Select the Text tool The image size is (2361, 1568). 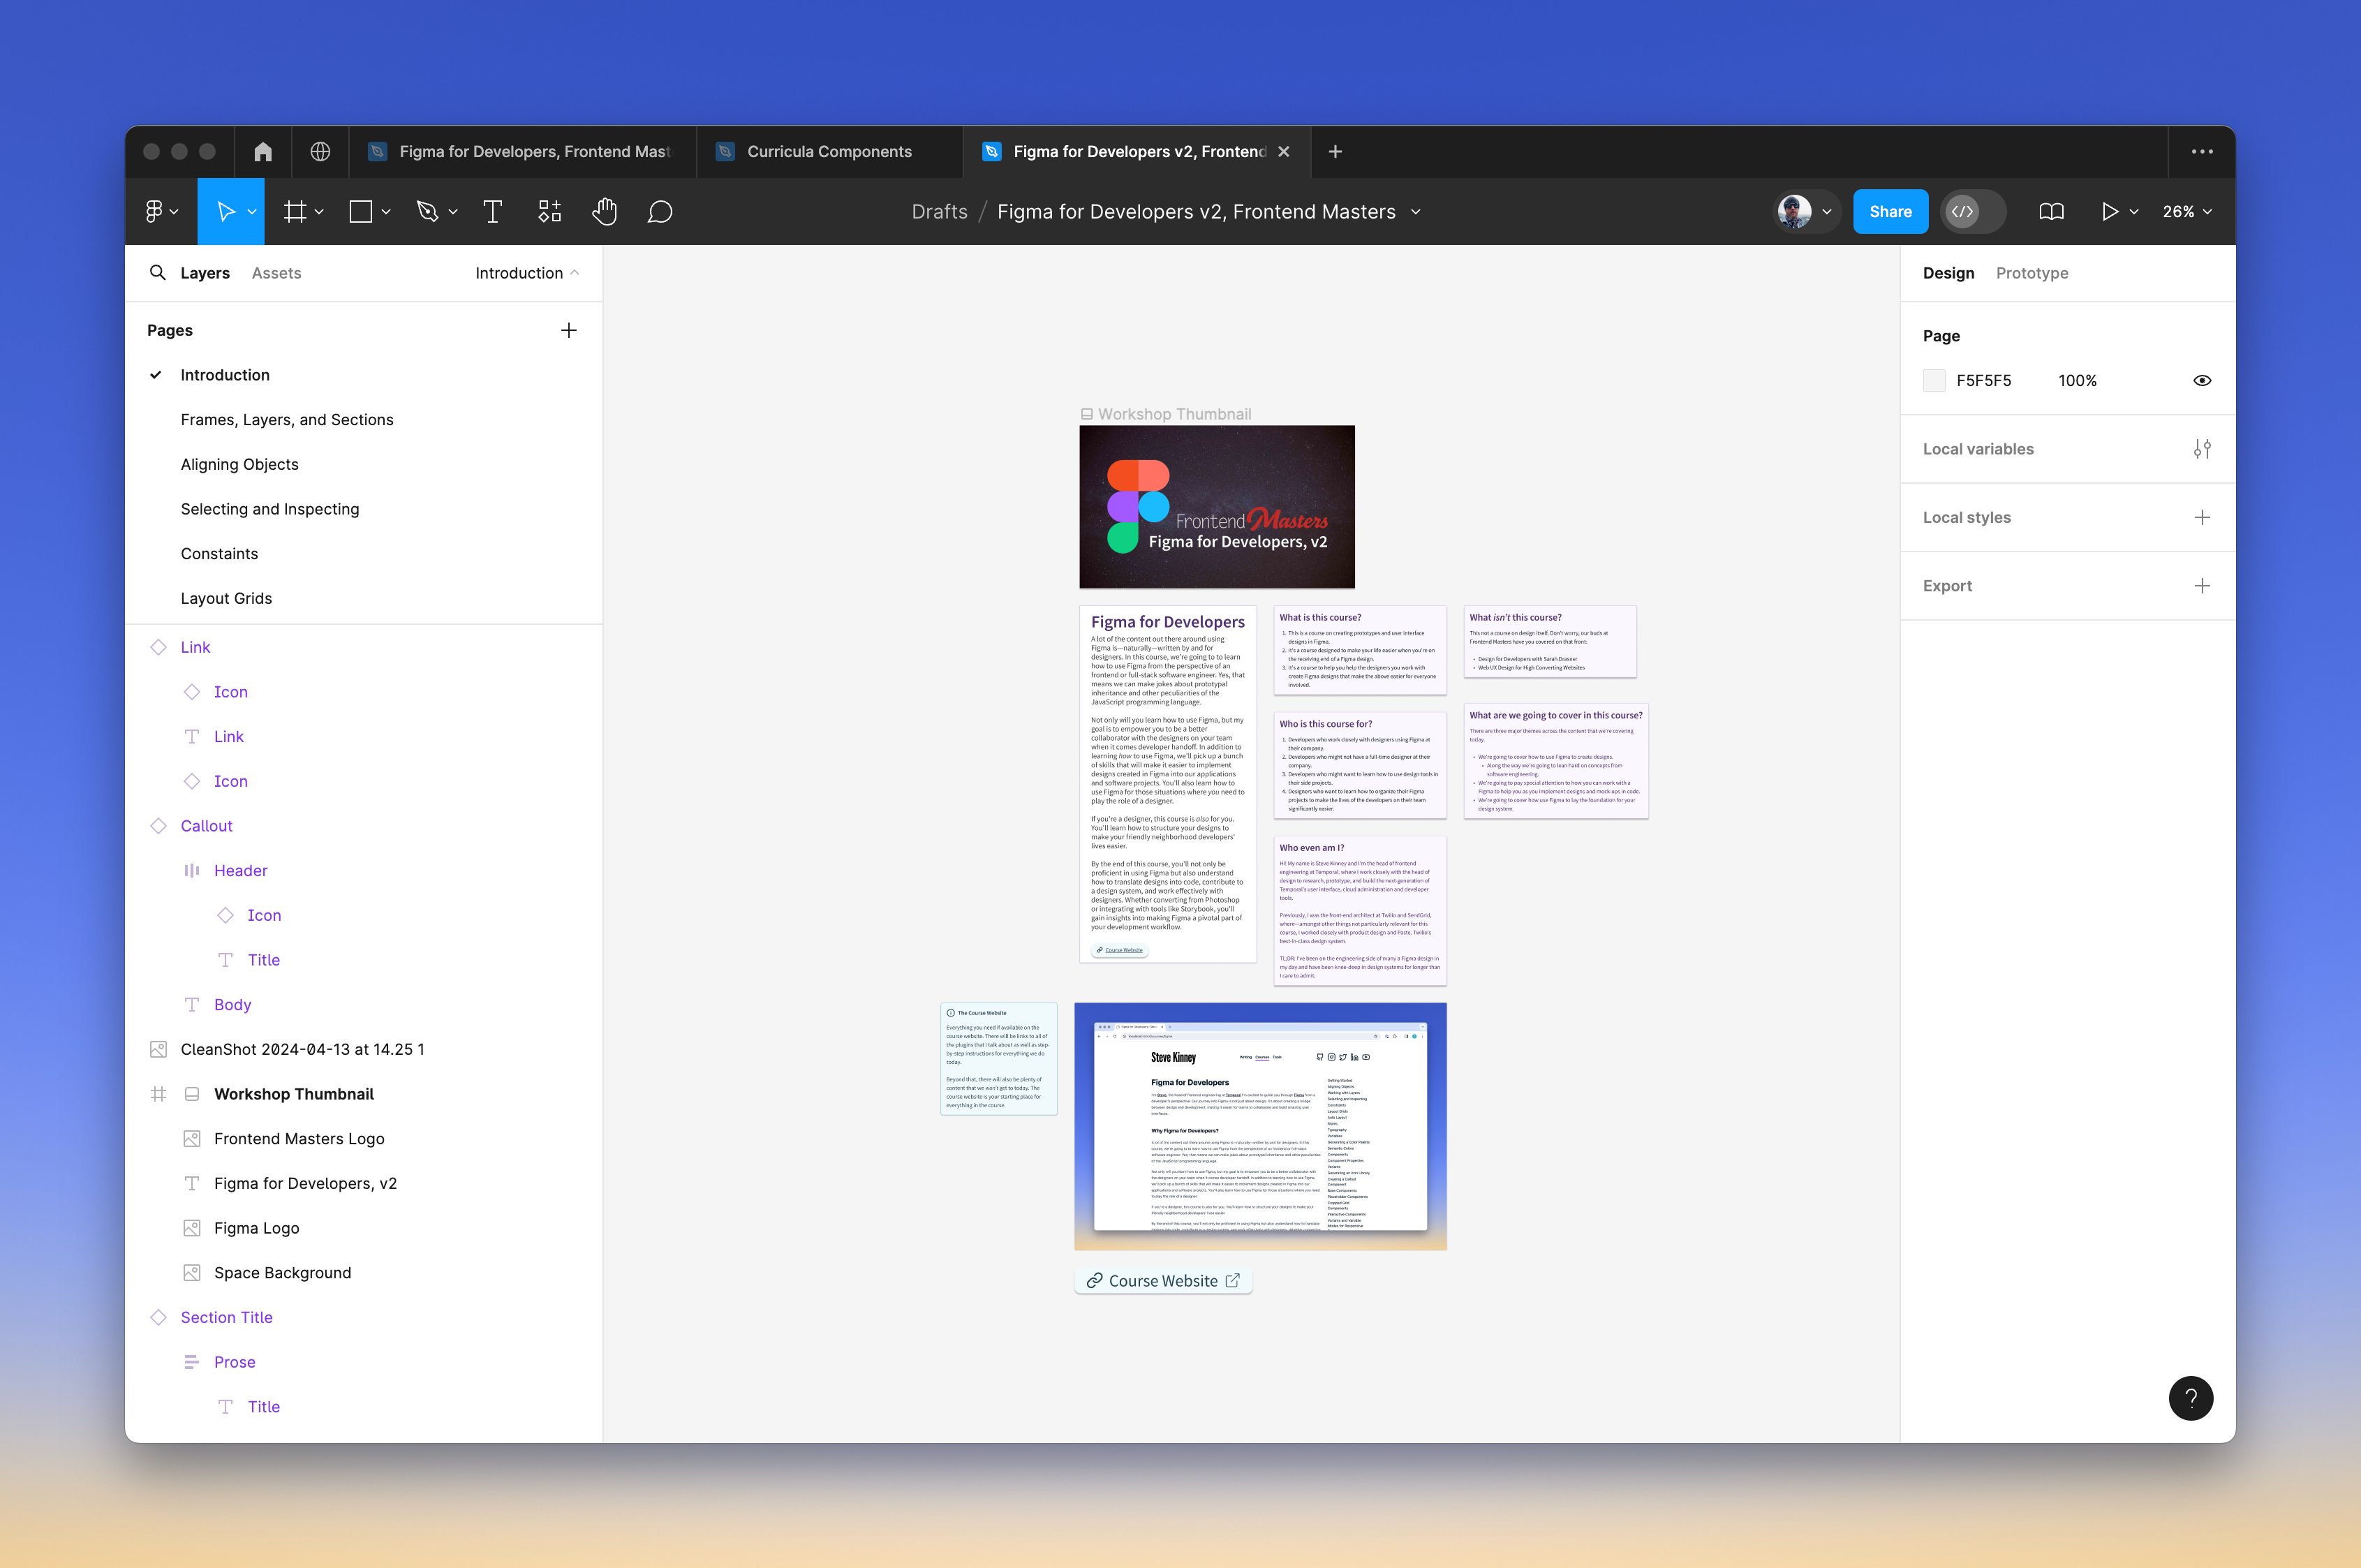[493, 211]
